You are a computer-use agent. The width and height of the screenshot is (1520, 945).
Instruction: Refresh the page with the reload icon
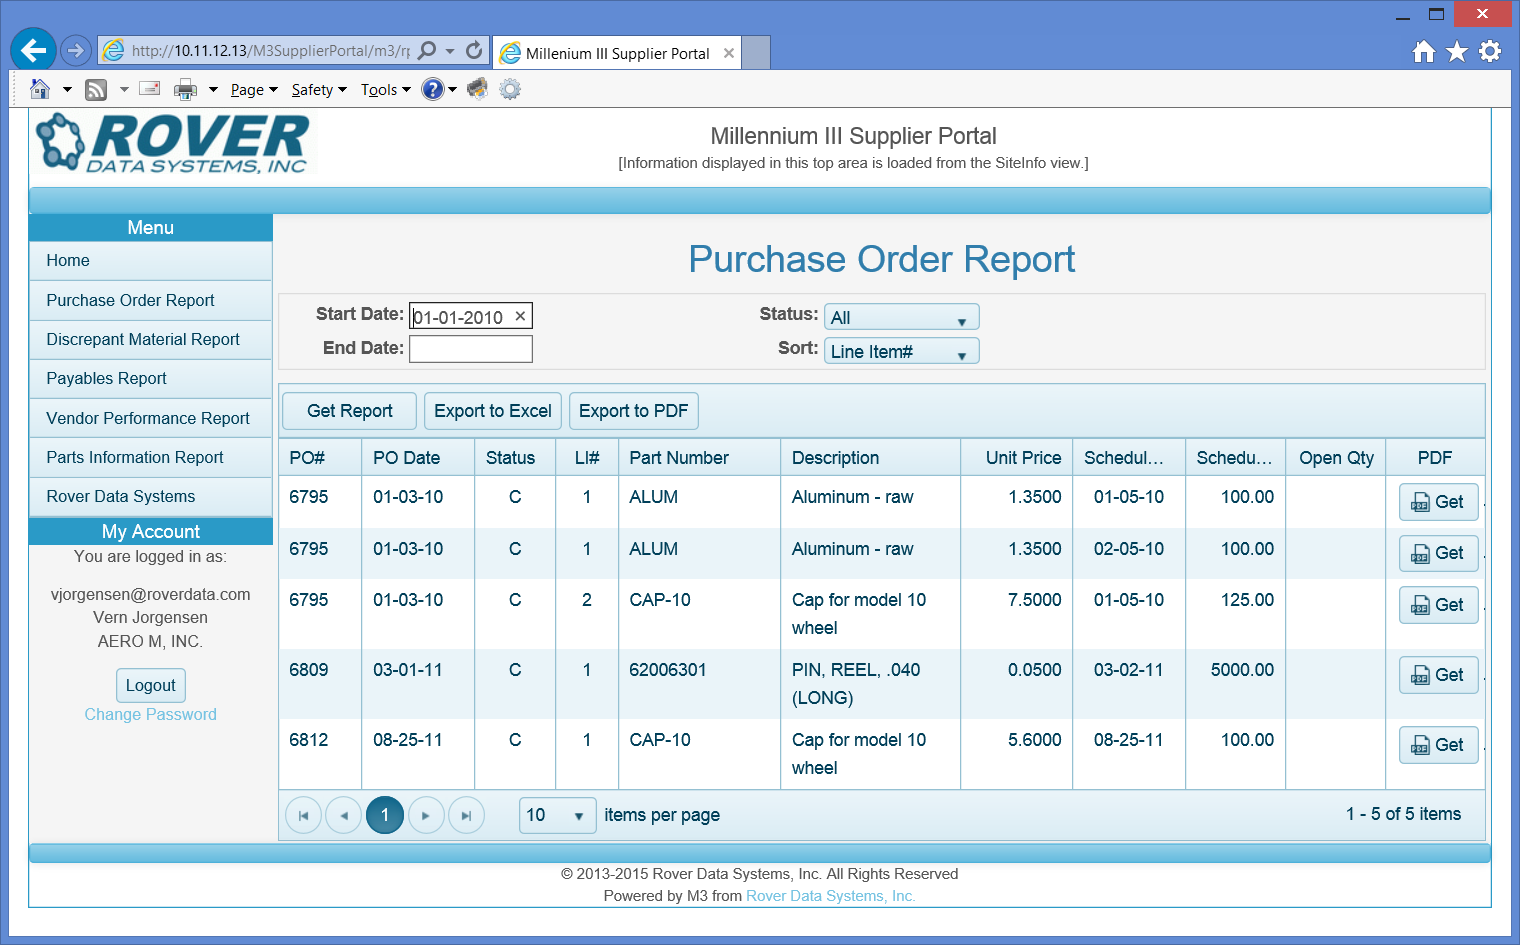(x=474, y=50)
